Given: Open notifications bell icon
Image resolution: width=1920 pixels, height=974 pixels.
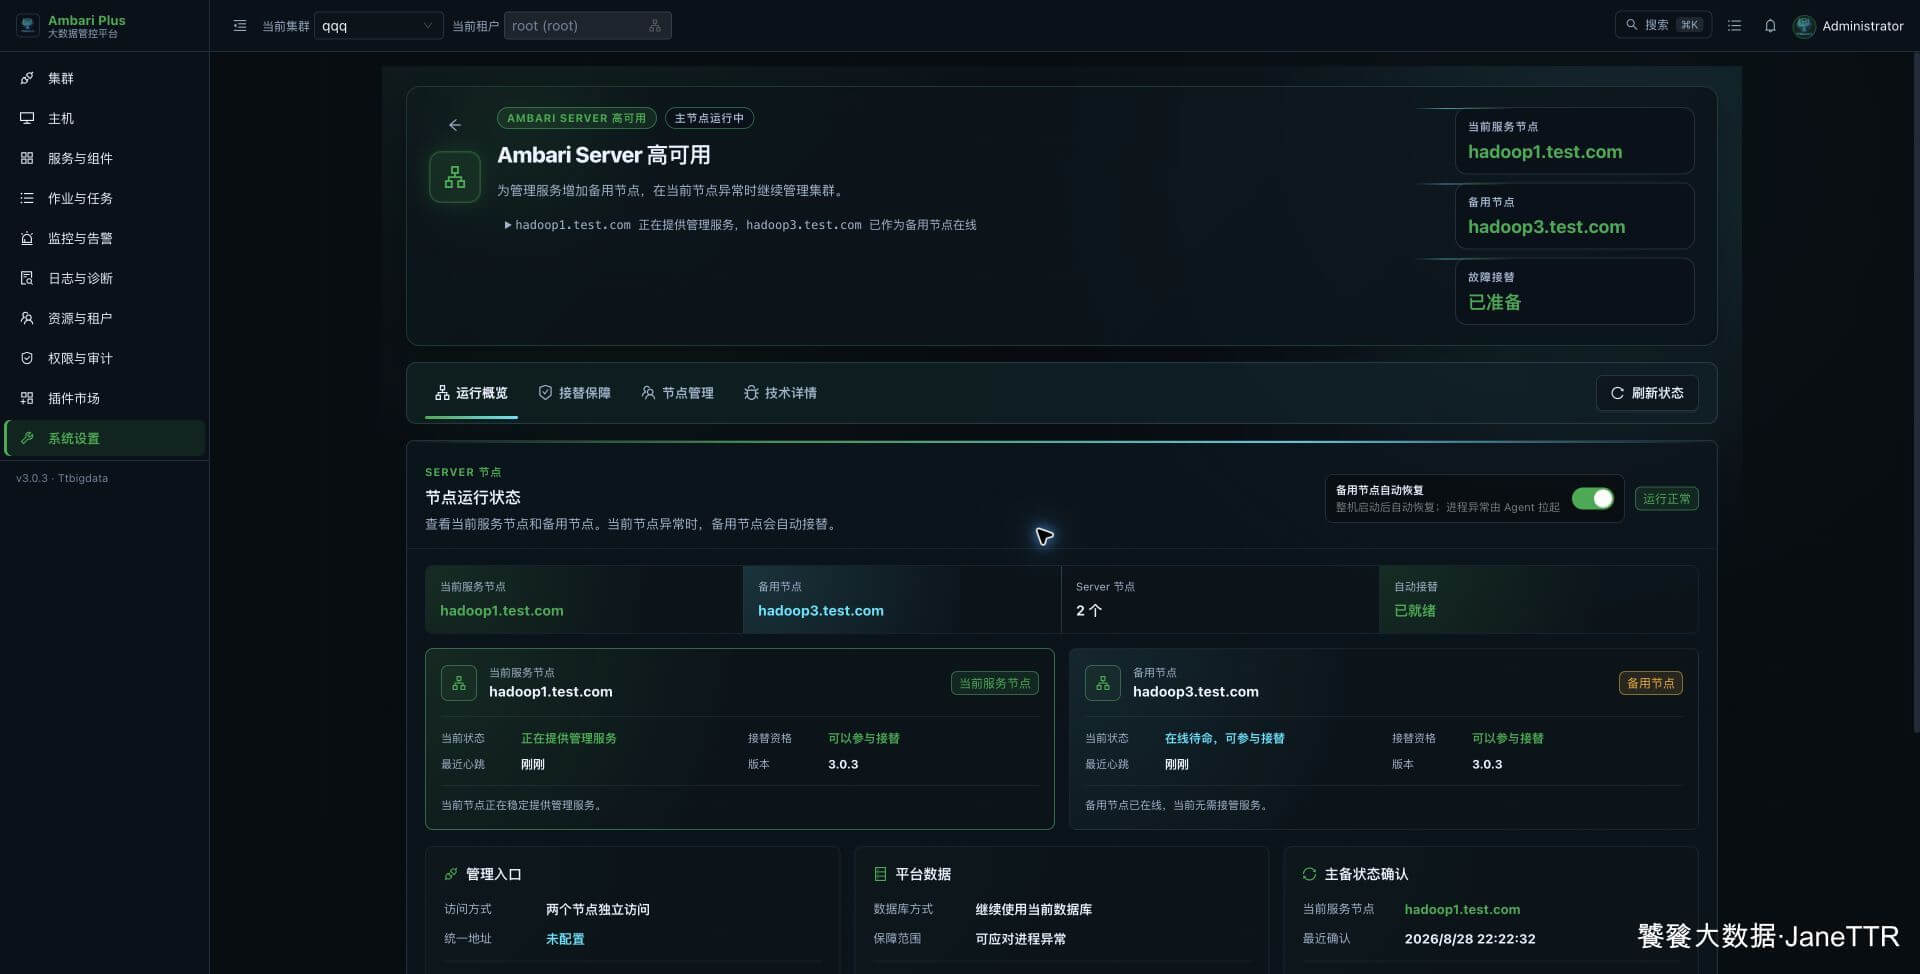Looking at the screenshot, I should tap(1770, 26).
